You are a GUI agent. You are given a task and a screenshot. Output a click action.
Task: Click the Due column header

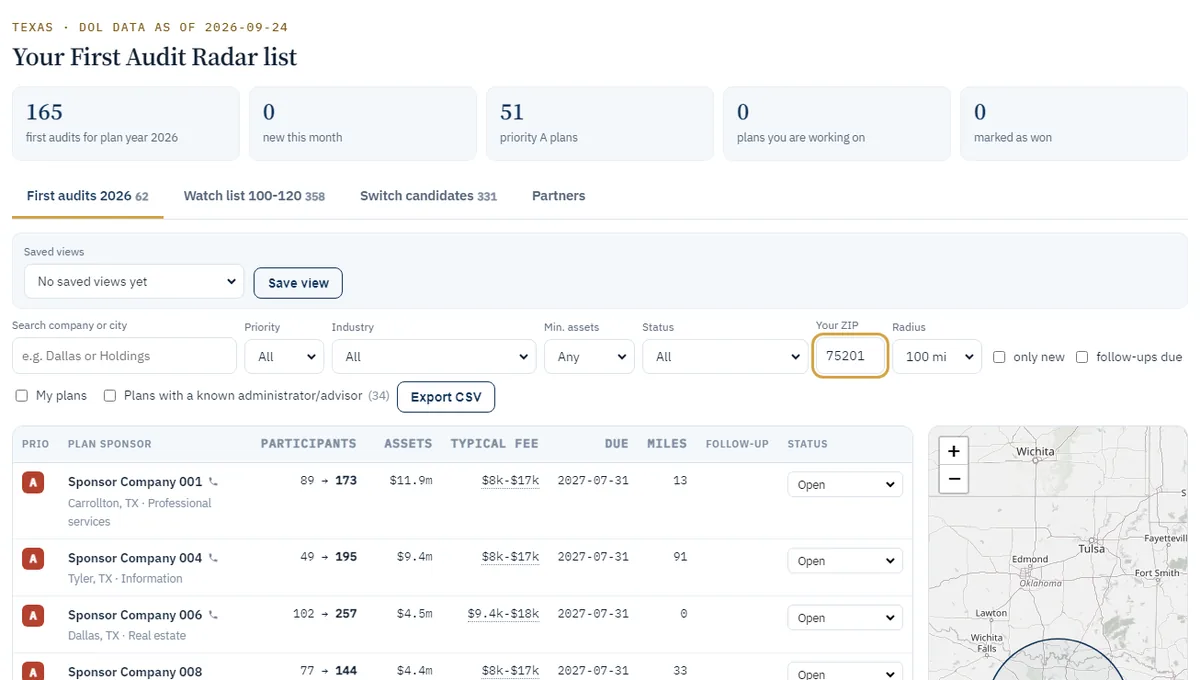616,443
